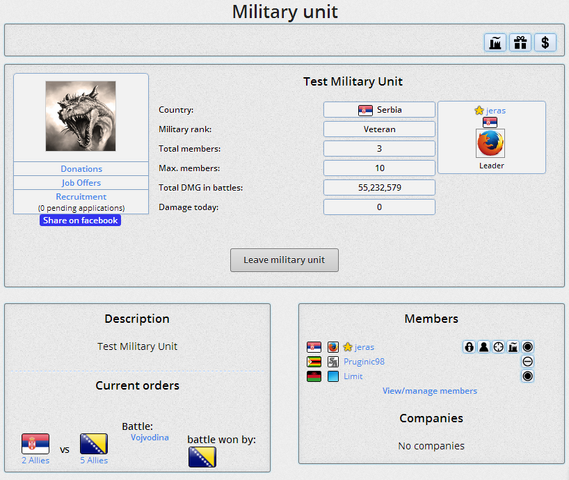Click the gift box icon
The image size is (569, 480).
520,43
